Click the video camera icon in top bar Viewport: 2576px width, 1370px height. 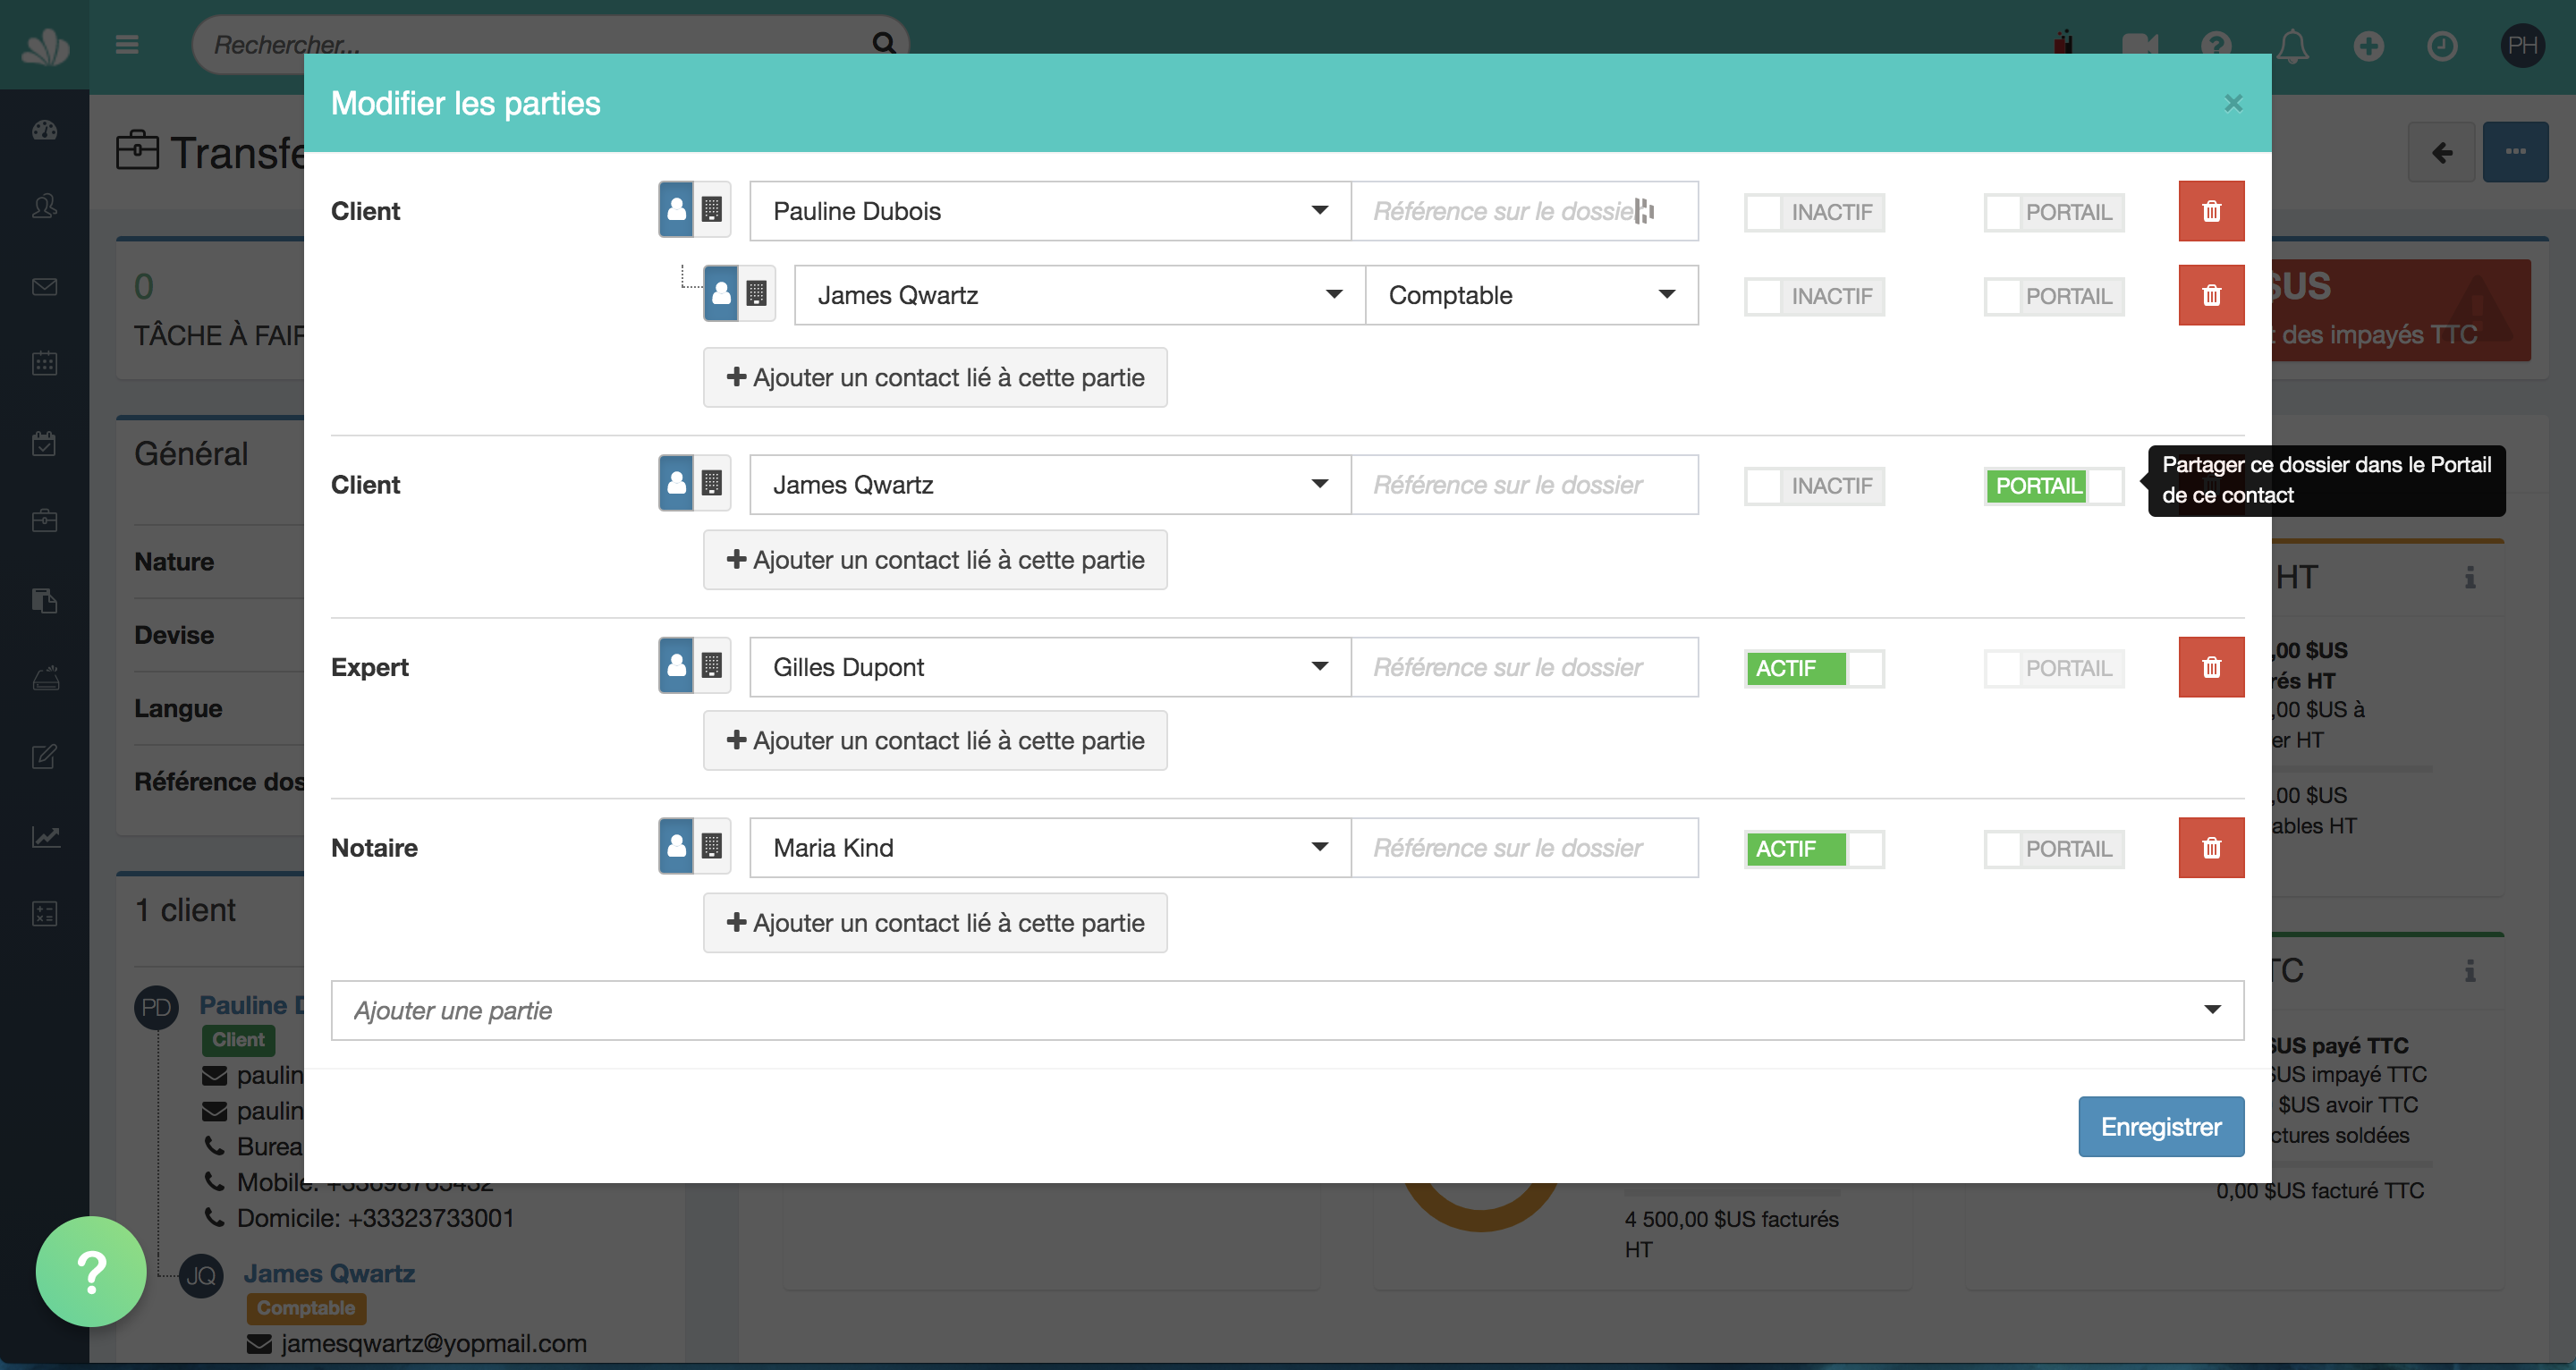click(x=2139, y=45)
